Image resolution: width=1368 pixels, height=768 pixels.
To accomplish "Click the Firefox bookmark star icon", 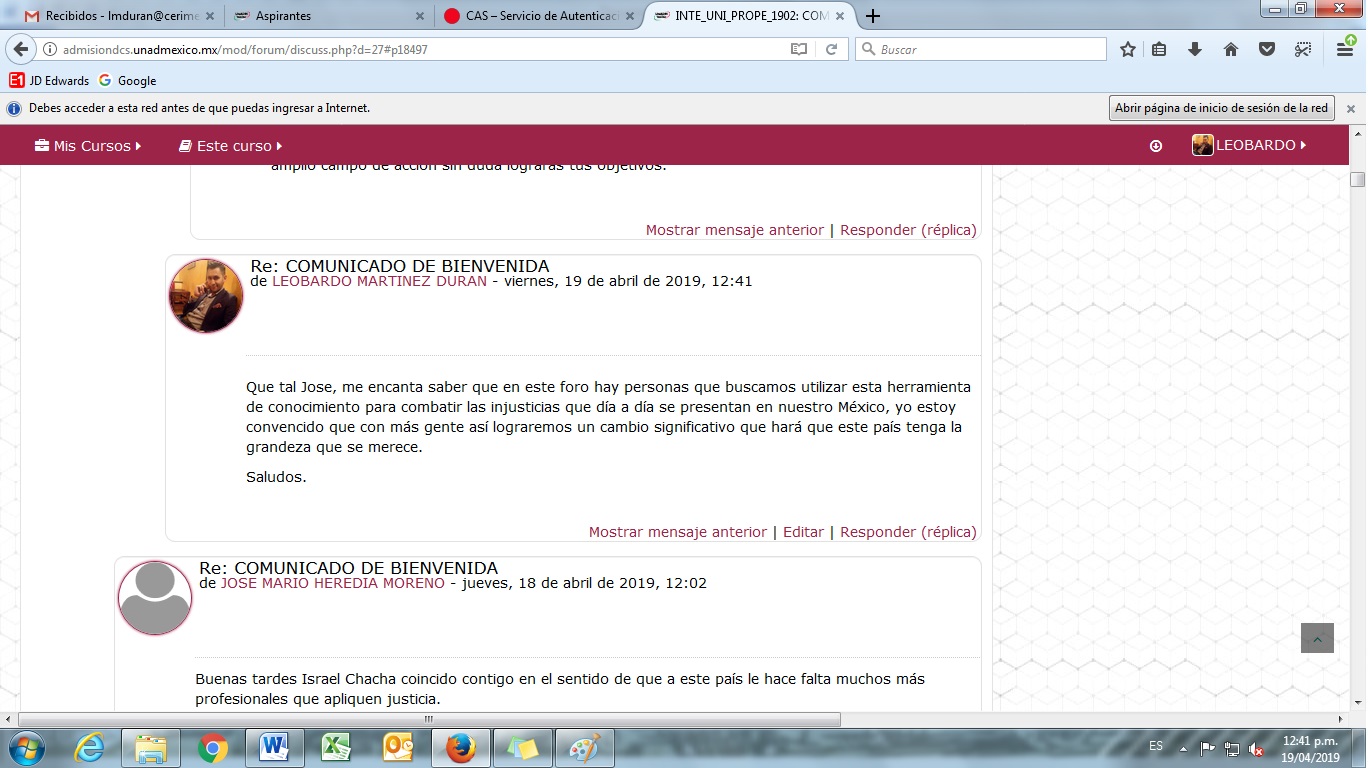I will point(1128,49).
